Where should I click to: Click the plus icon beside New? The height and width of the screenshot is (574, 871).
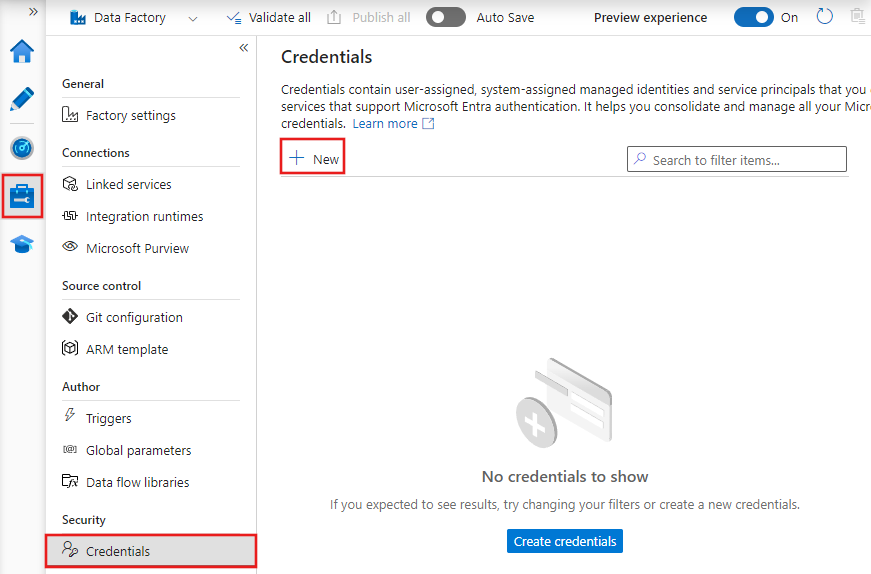click(x=297, y=158)
